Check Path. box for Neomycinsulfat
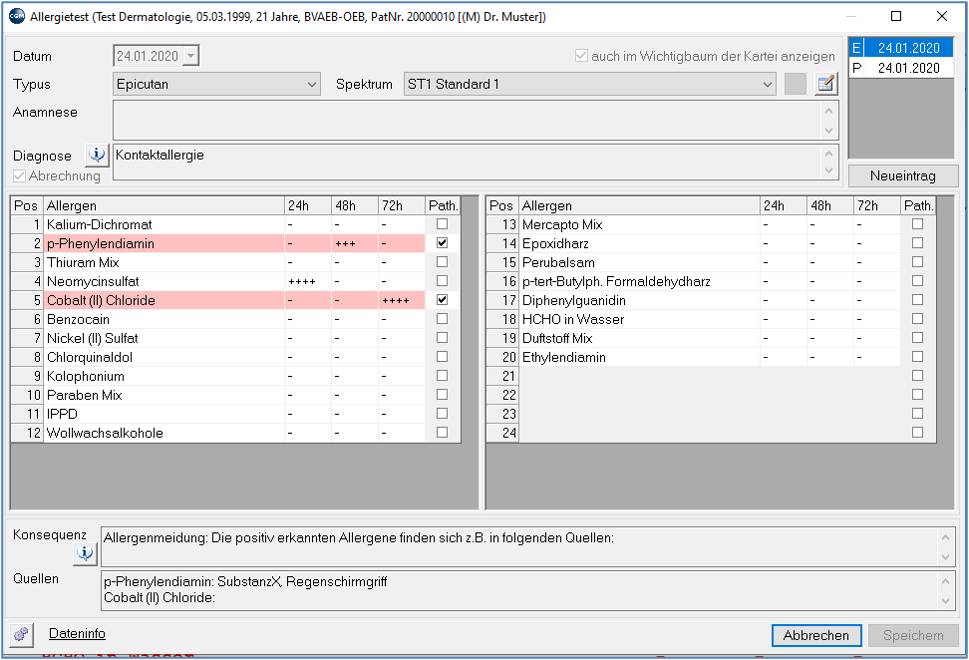This screenshot has width=969, height=660. (x=442, y=281)
